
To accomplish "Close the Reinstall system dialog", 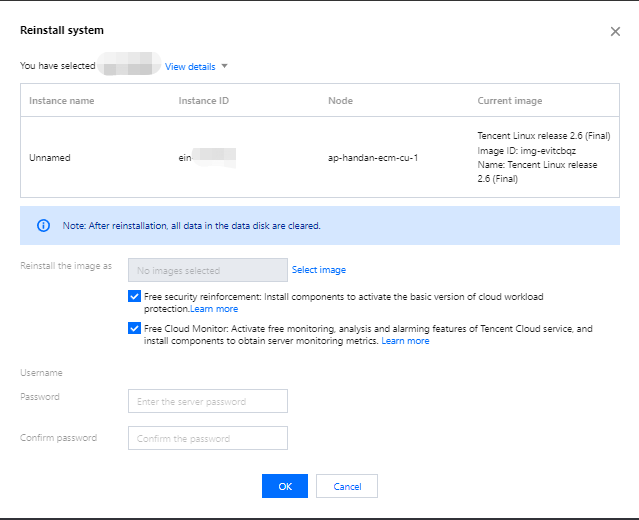I will [615, 32].
